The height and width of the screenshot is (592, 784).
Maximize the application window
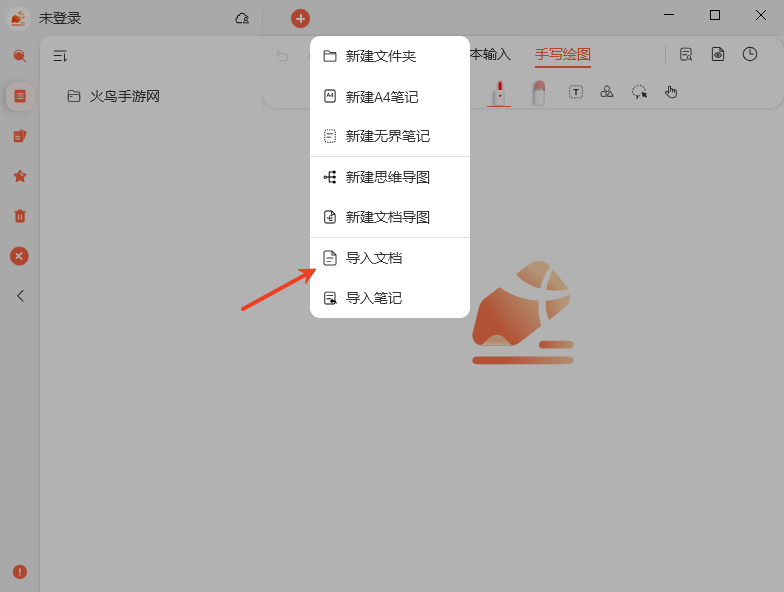tap(715, 15)
